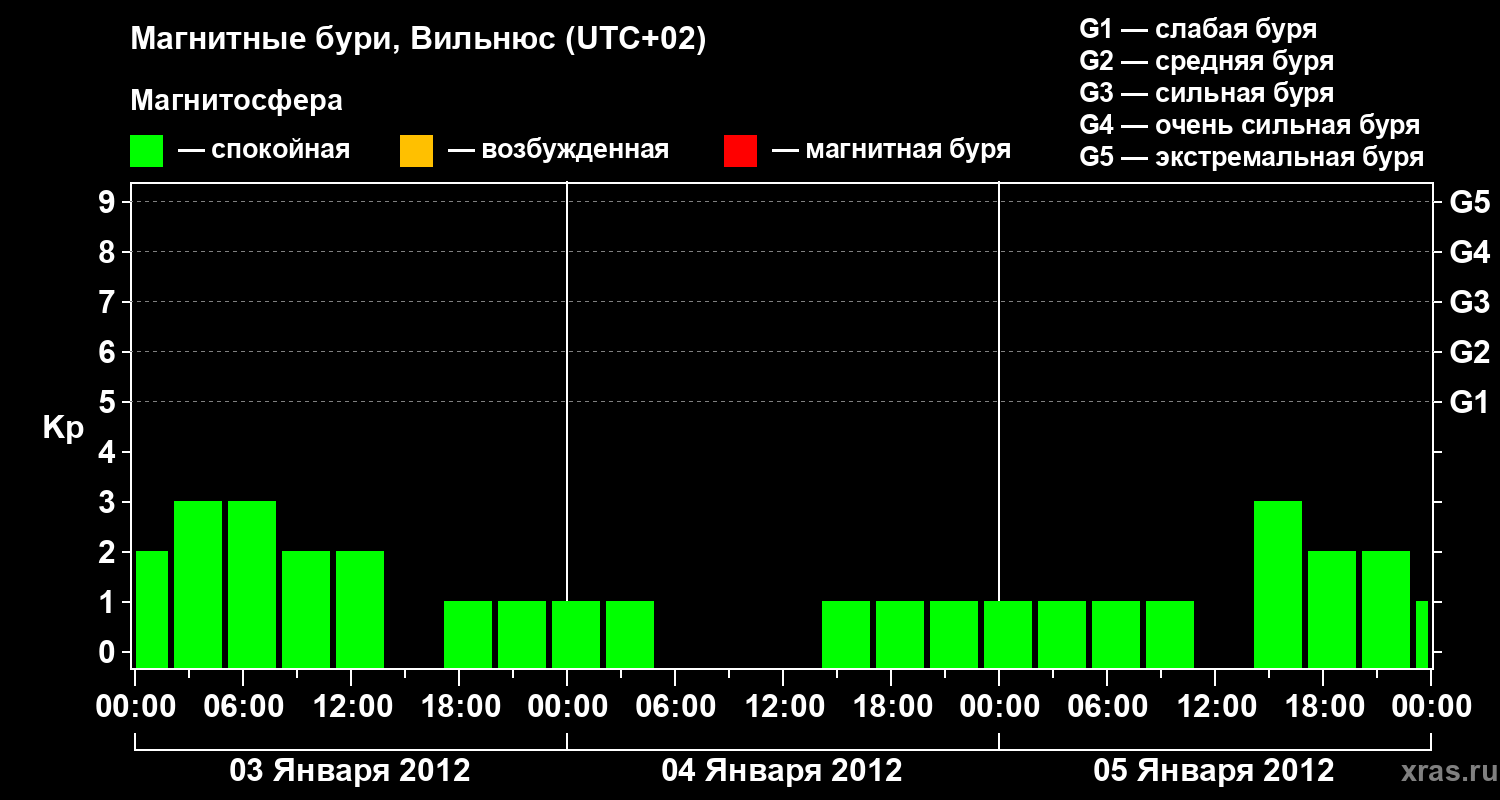Click the right-axis 'G2' storm level label

coord(1470,352)
